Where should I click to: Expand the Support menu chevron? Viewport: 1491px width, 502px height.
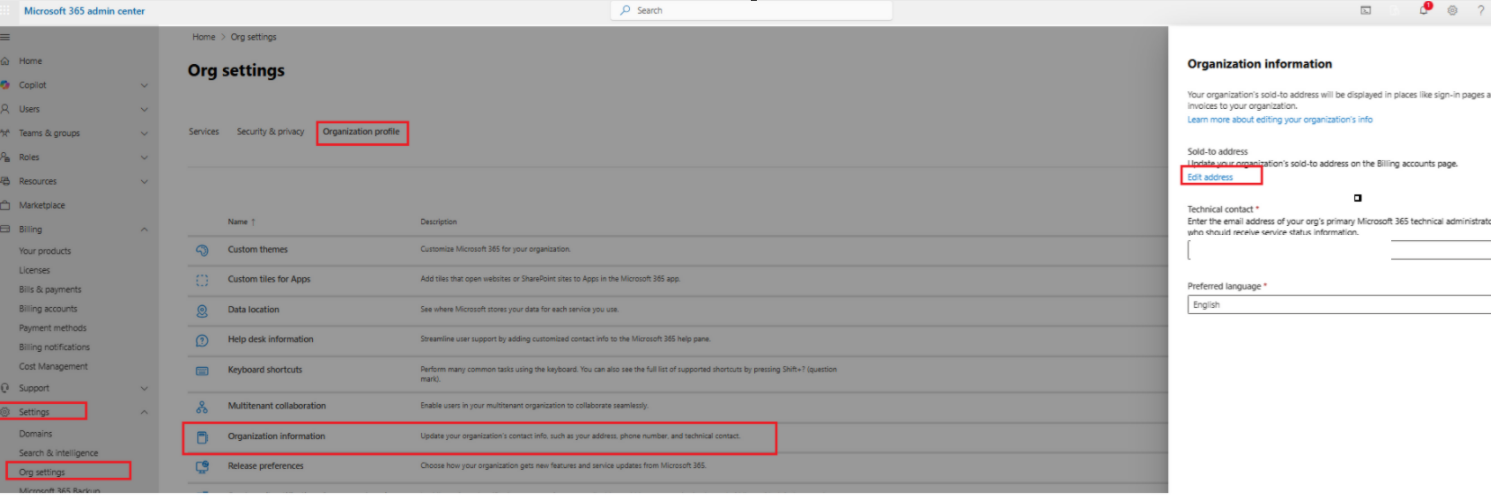(x=144, y=388)
